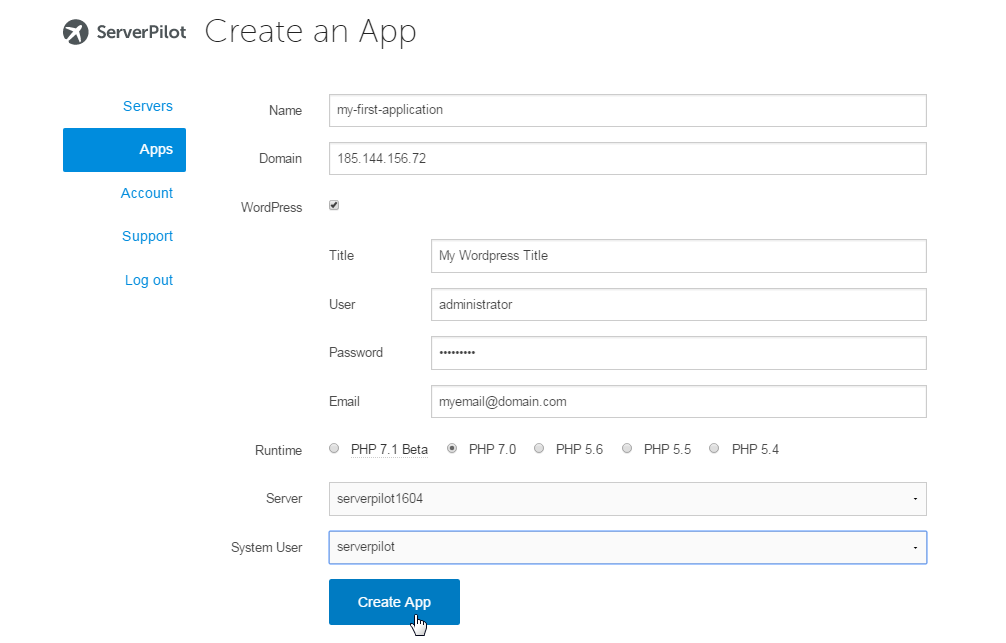Focus the Password field
The image size is (1006, 643).
(x=679, y=353)
